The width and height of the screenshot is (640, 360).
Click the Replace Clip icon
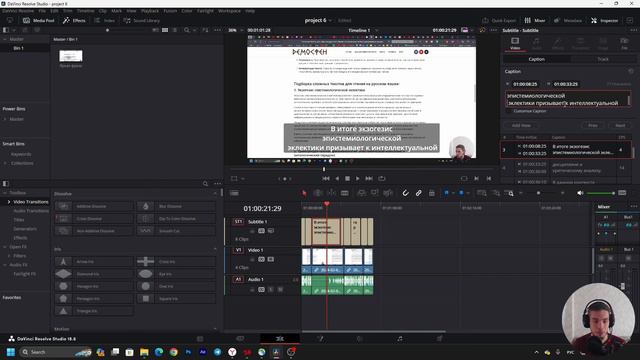coord(388,193)
